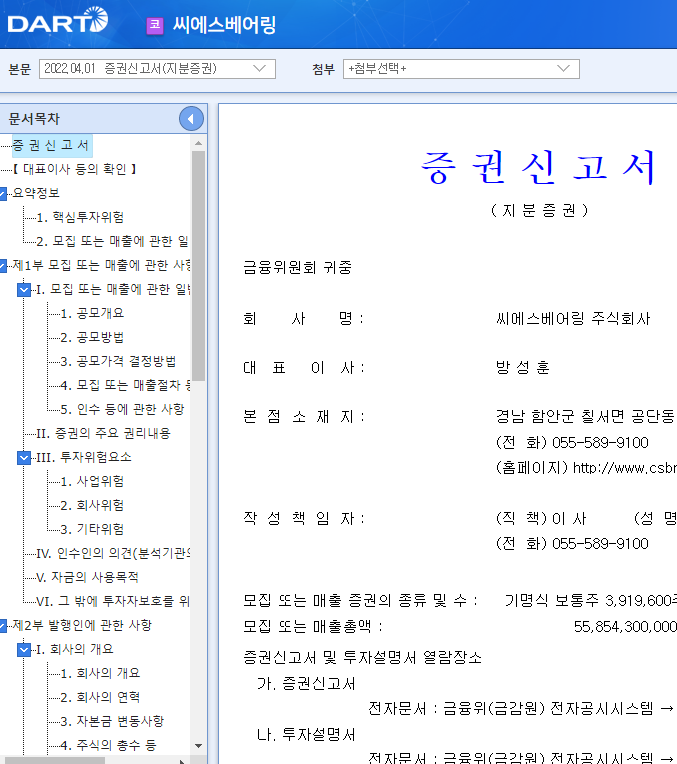Screen dimensions: 677x764
Task: Open II. 증권의 주요 권리내용
Action: (x=103, y=433)
